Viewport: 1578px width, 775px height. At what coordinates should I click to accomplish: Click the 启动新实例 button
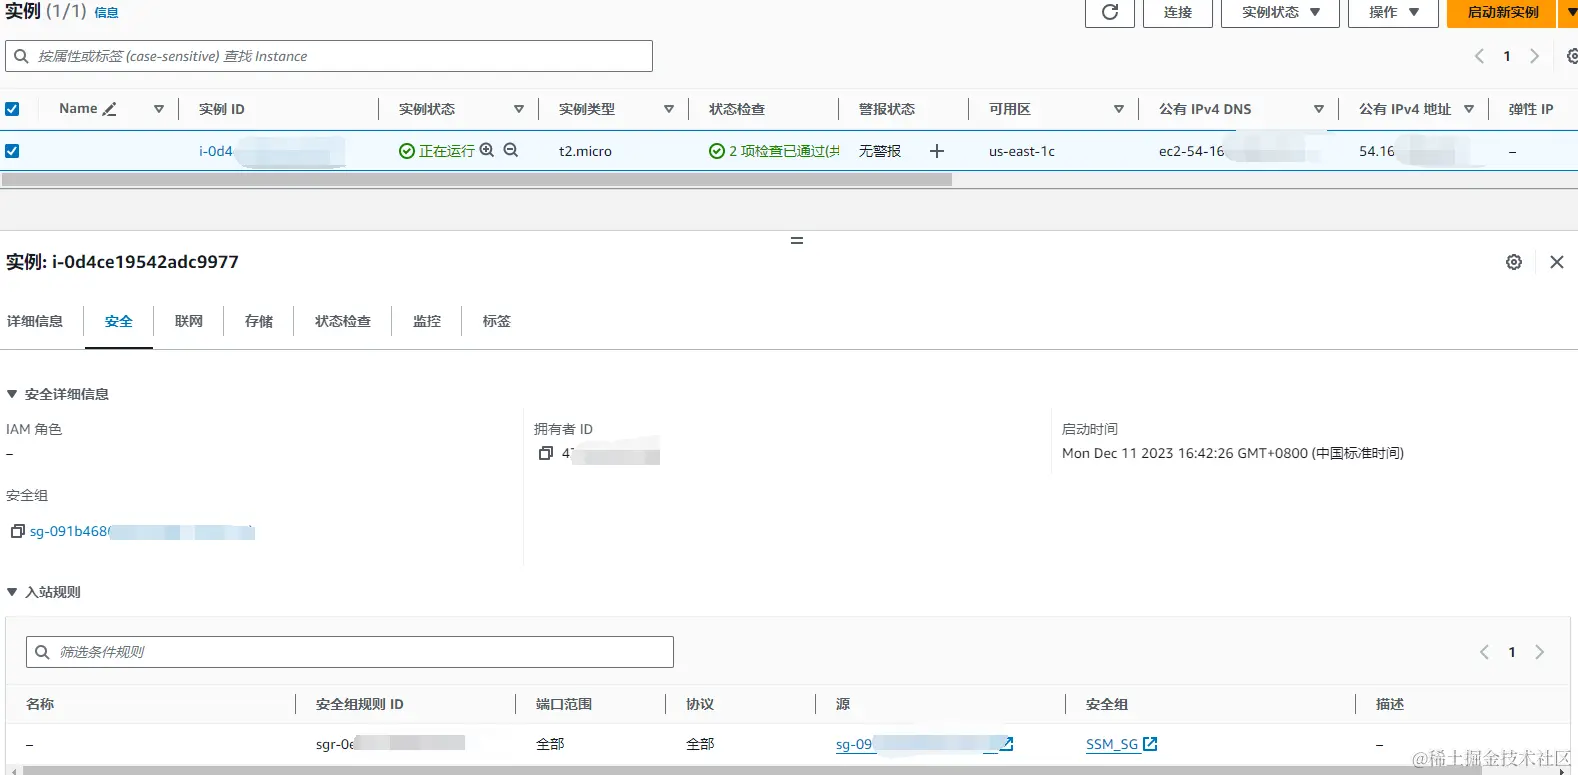click(1503, 12)
